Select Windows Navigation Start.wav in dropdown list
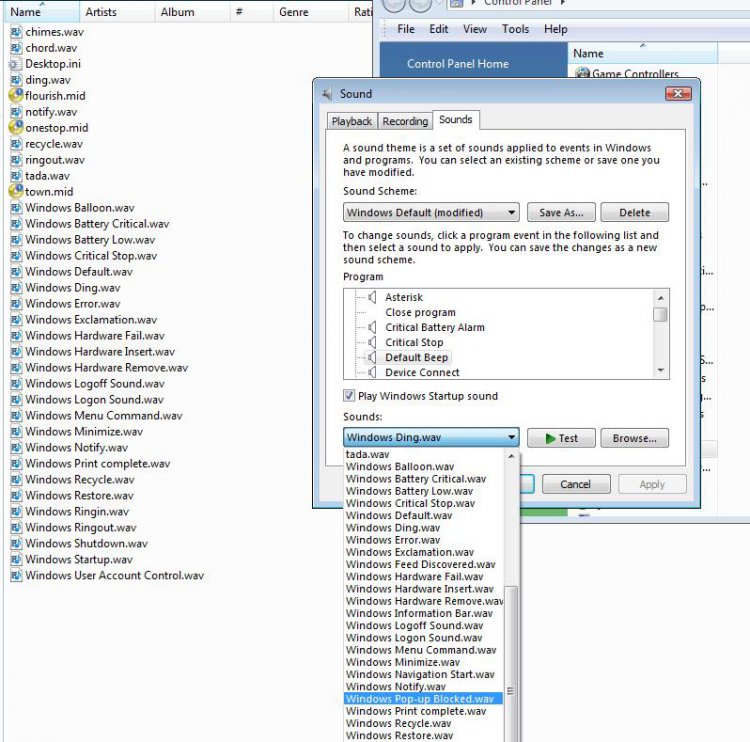The width and height of the screenshot is (750, 742). pos(423,675)
